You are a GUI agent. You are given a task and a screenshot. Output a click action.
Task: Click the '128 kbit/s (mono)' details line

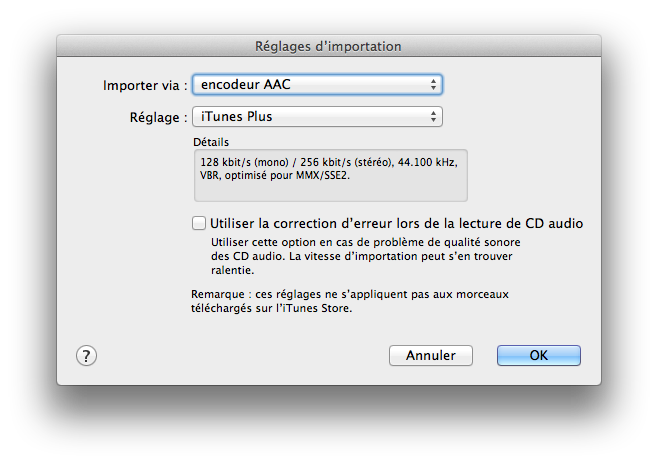(329, 162)
